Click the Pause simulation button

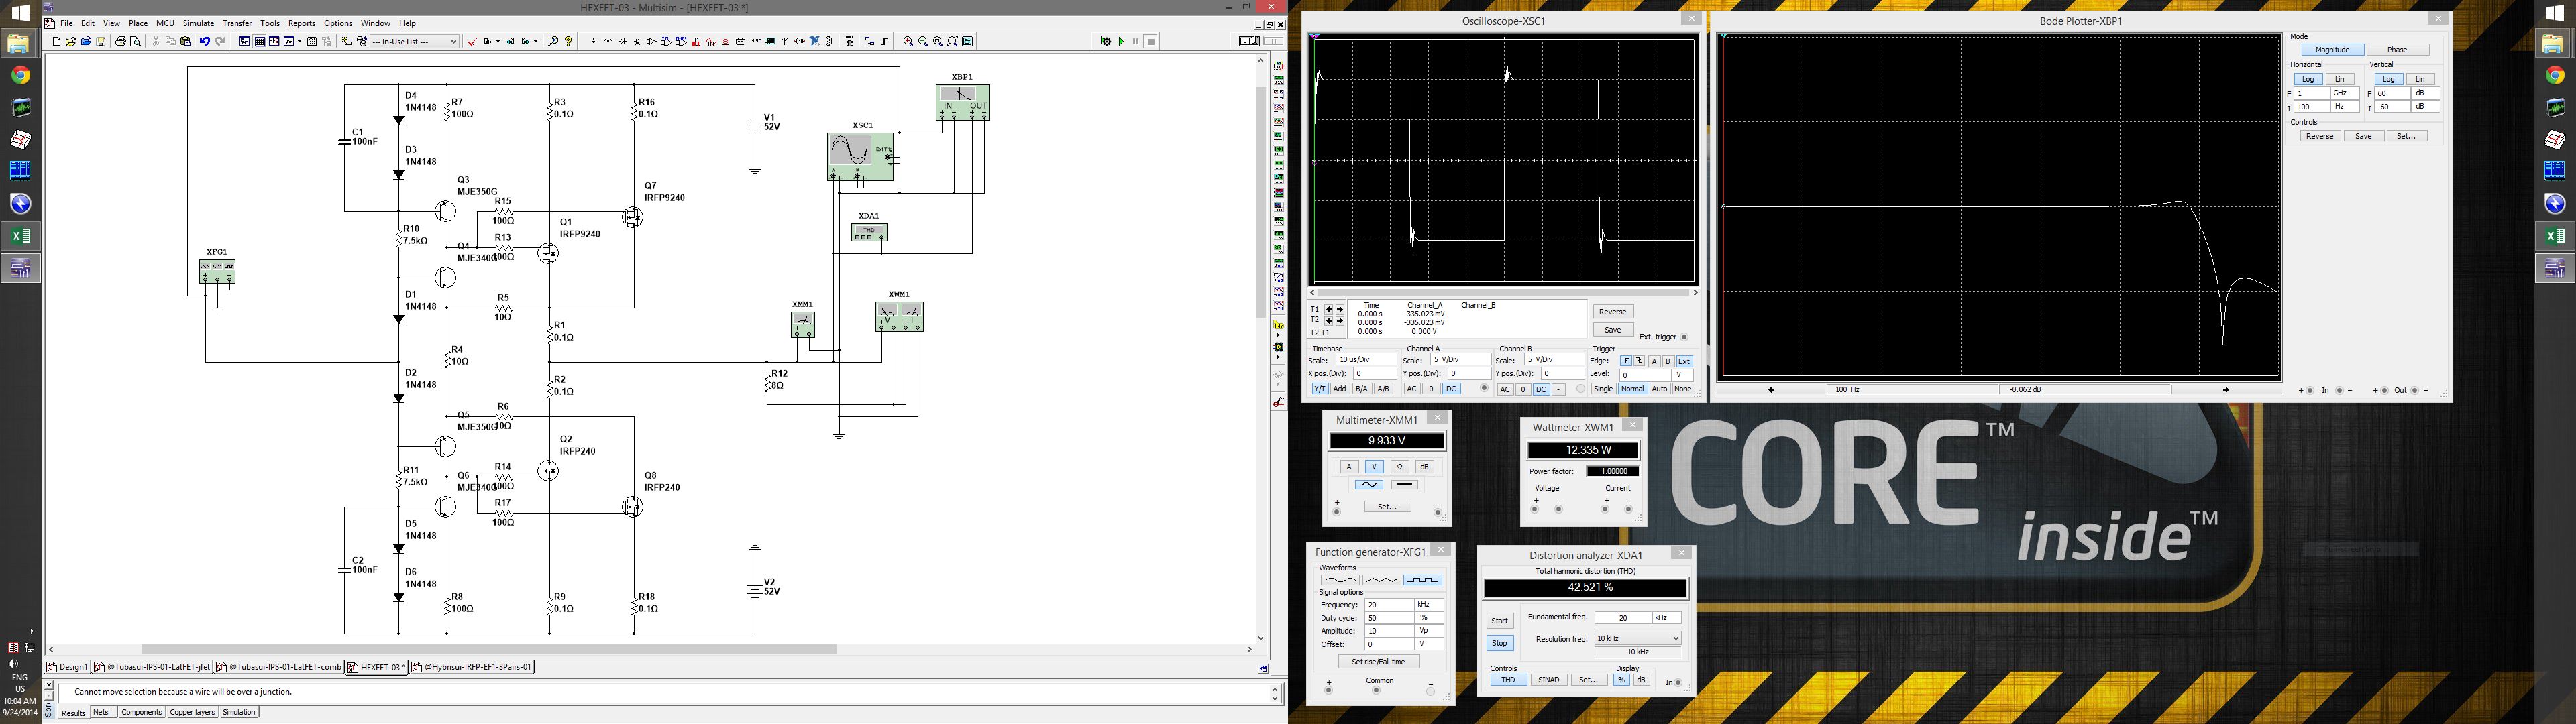tap(1136, 41)
